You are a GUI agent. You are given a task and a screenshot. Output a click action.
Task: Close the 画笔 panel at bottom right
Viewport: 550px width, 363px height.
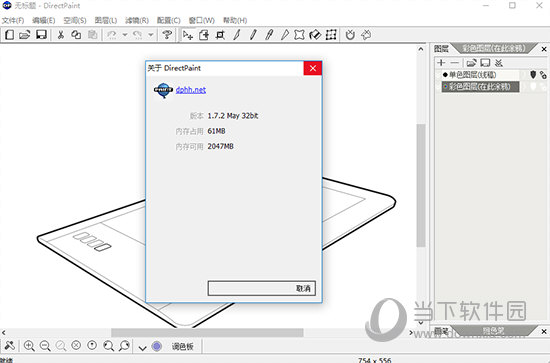click(x=544, y=331)
